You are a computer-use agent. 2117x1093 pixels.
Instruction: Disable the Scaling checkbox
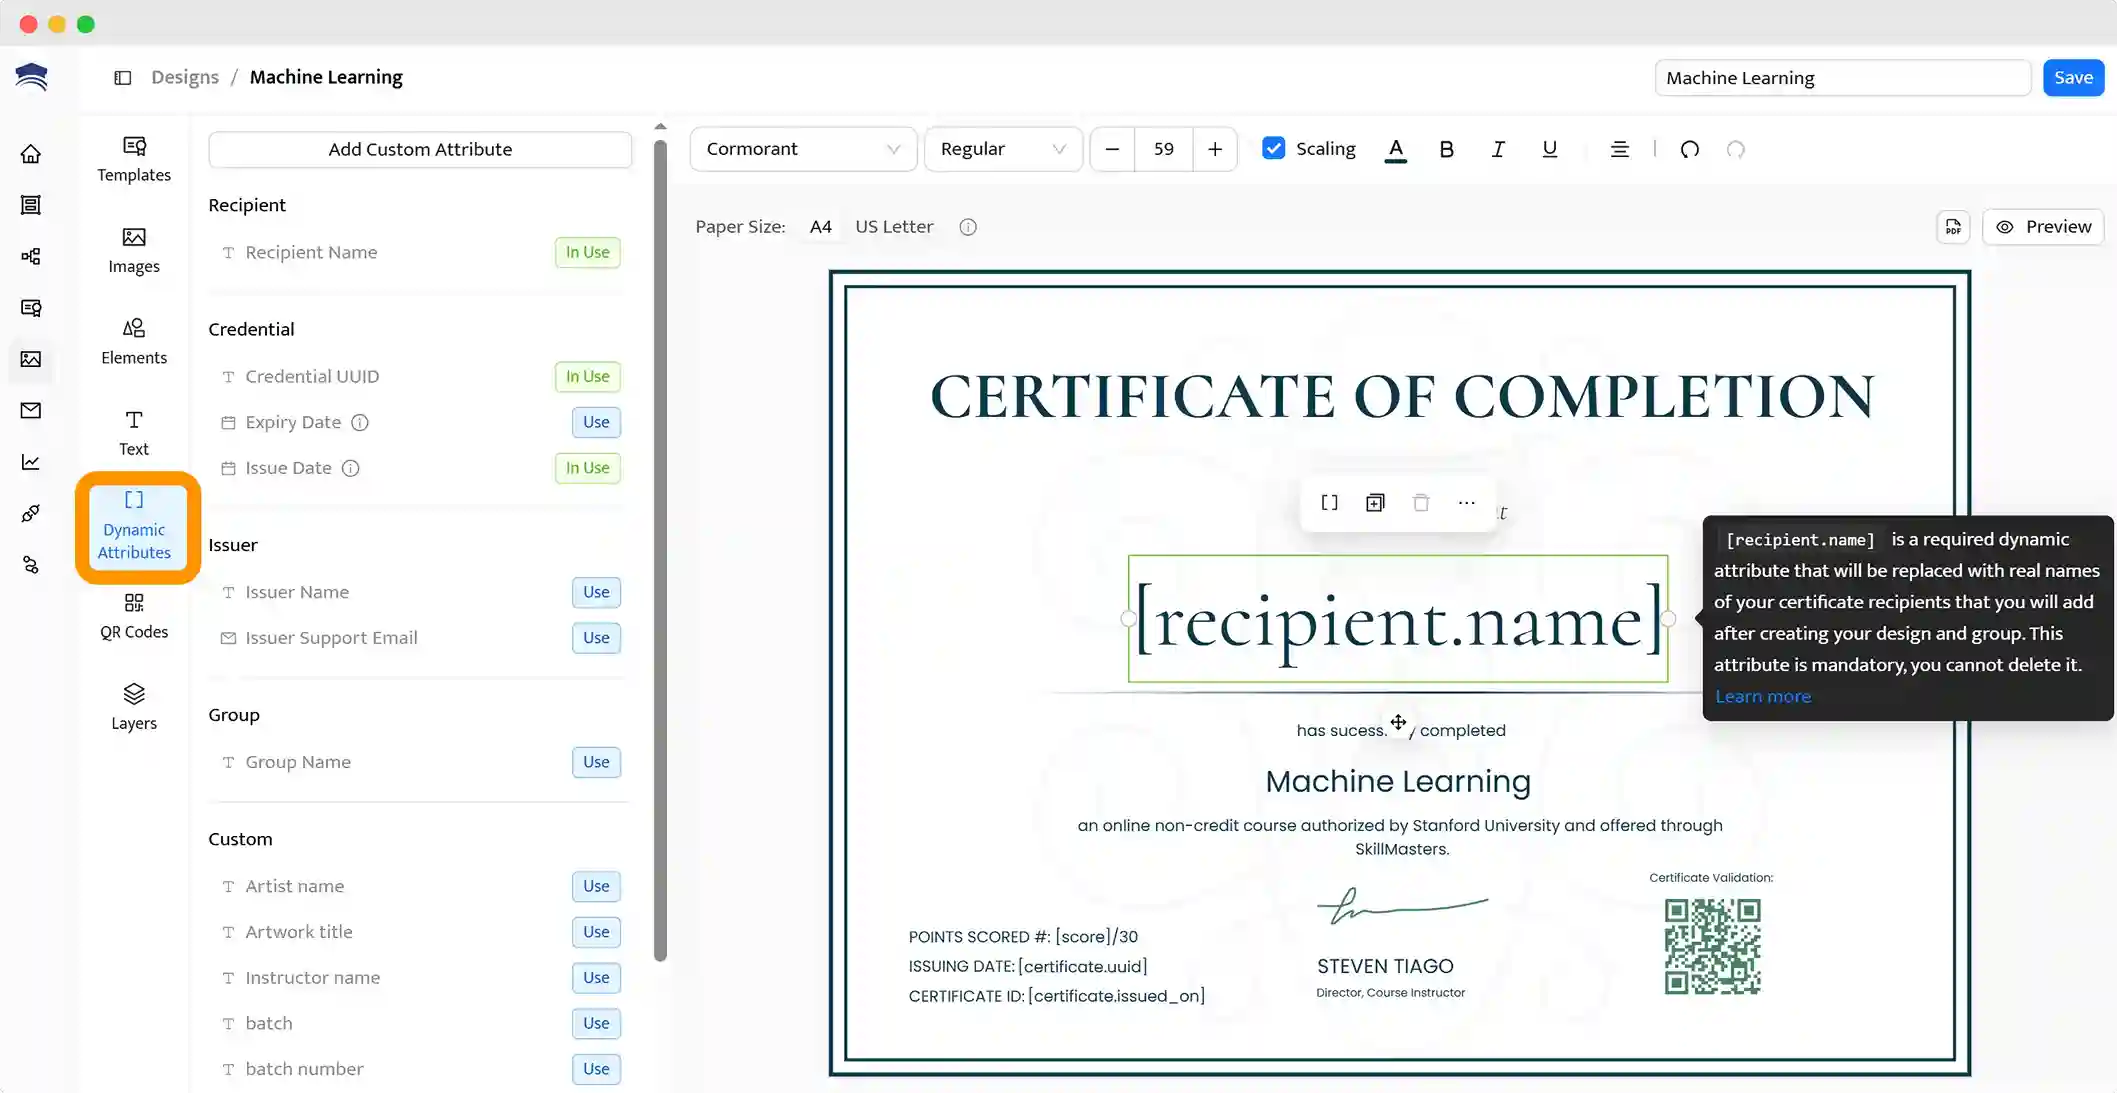pos(1273,148)
